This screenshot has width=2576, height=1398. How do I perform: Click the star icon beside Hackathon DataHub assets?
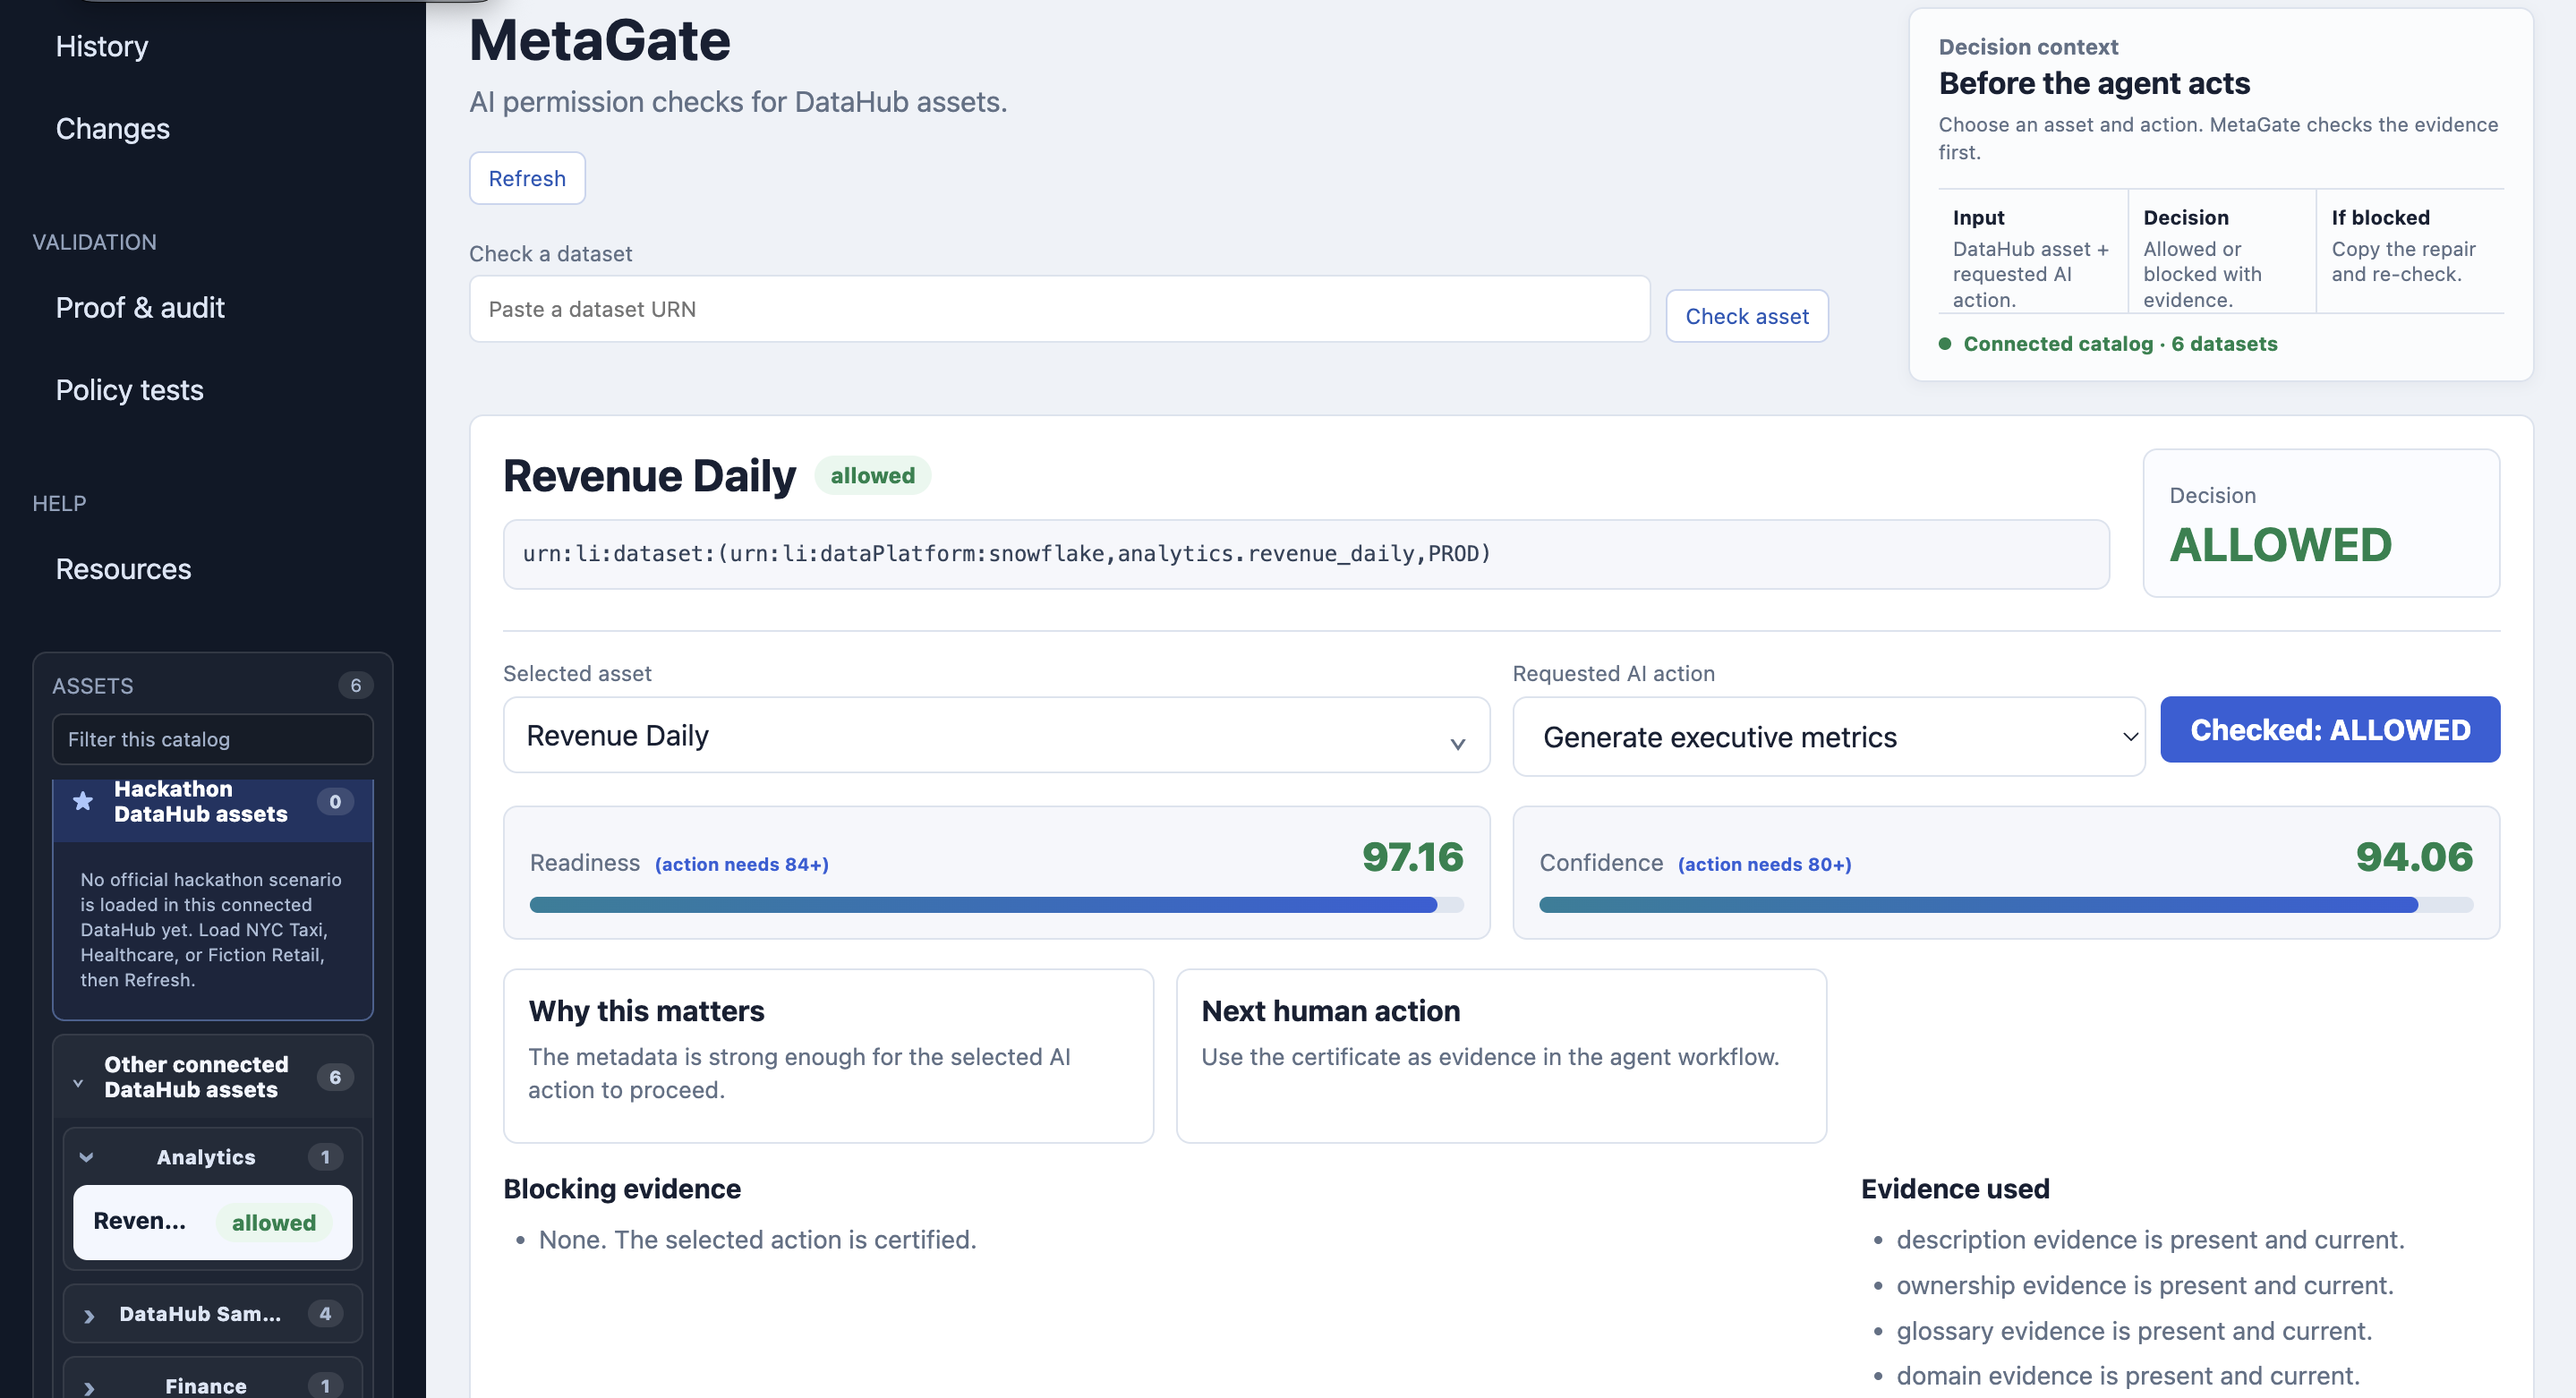coord(83,801)
